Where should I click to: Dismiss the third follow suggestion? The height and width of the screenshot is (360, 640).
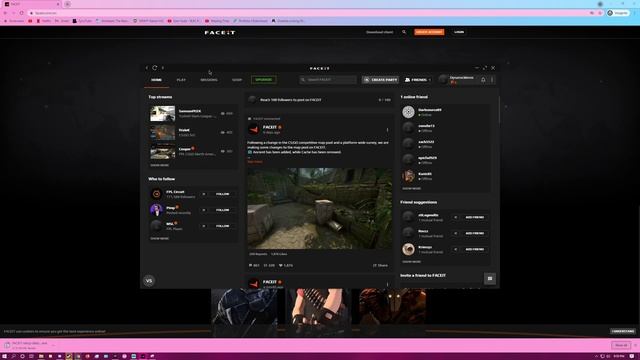204,226
